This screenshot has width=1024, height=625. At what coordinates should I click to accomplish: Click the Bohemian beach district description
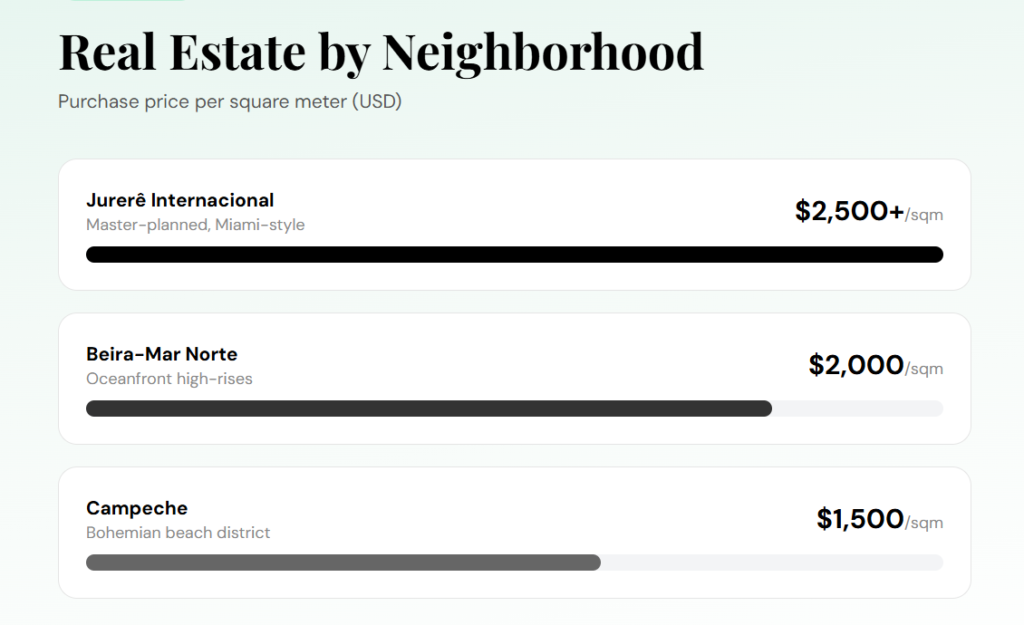tap(178, 533)
